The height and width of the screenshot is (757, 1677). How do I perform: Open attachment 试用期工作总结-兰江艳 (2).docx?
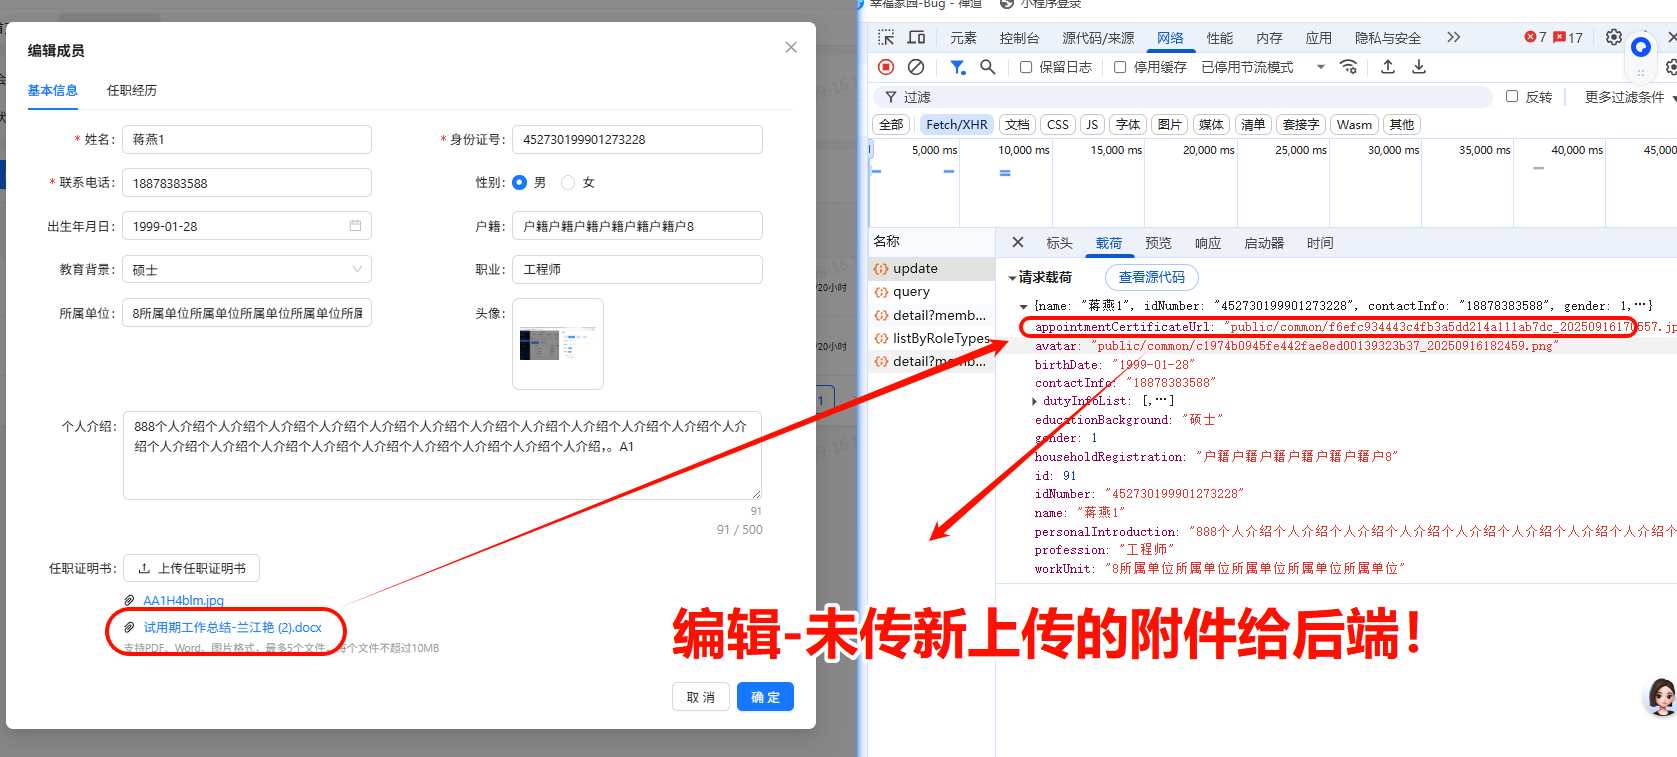click(x=232, y=627)
